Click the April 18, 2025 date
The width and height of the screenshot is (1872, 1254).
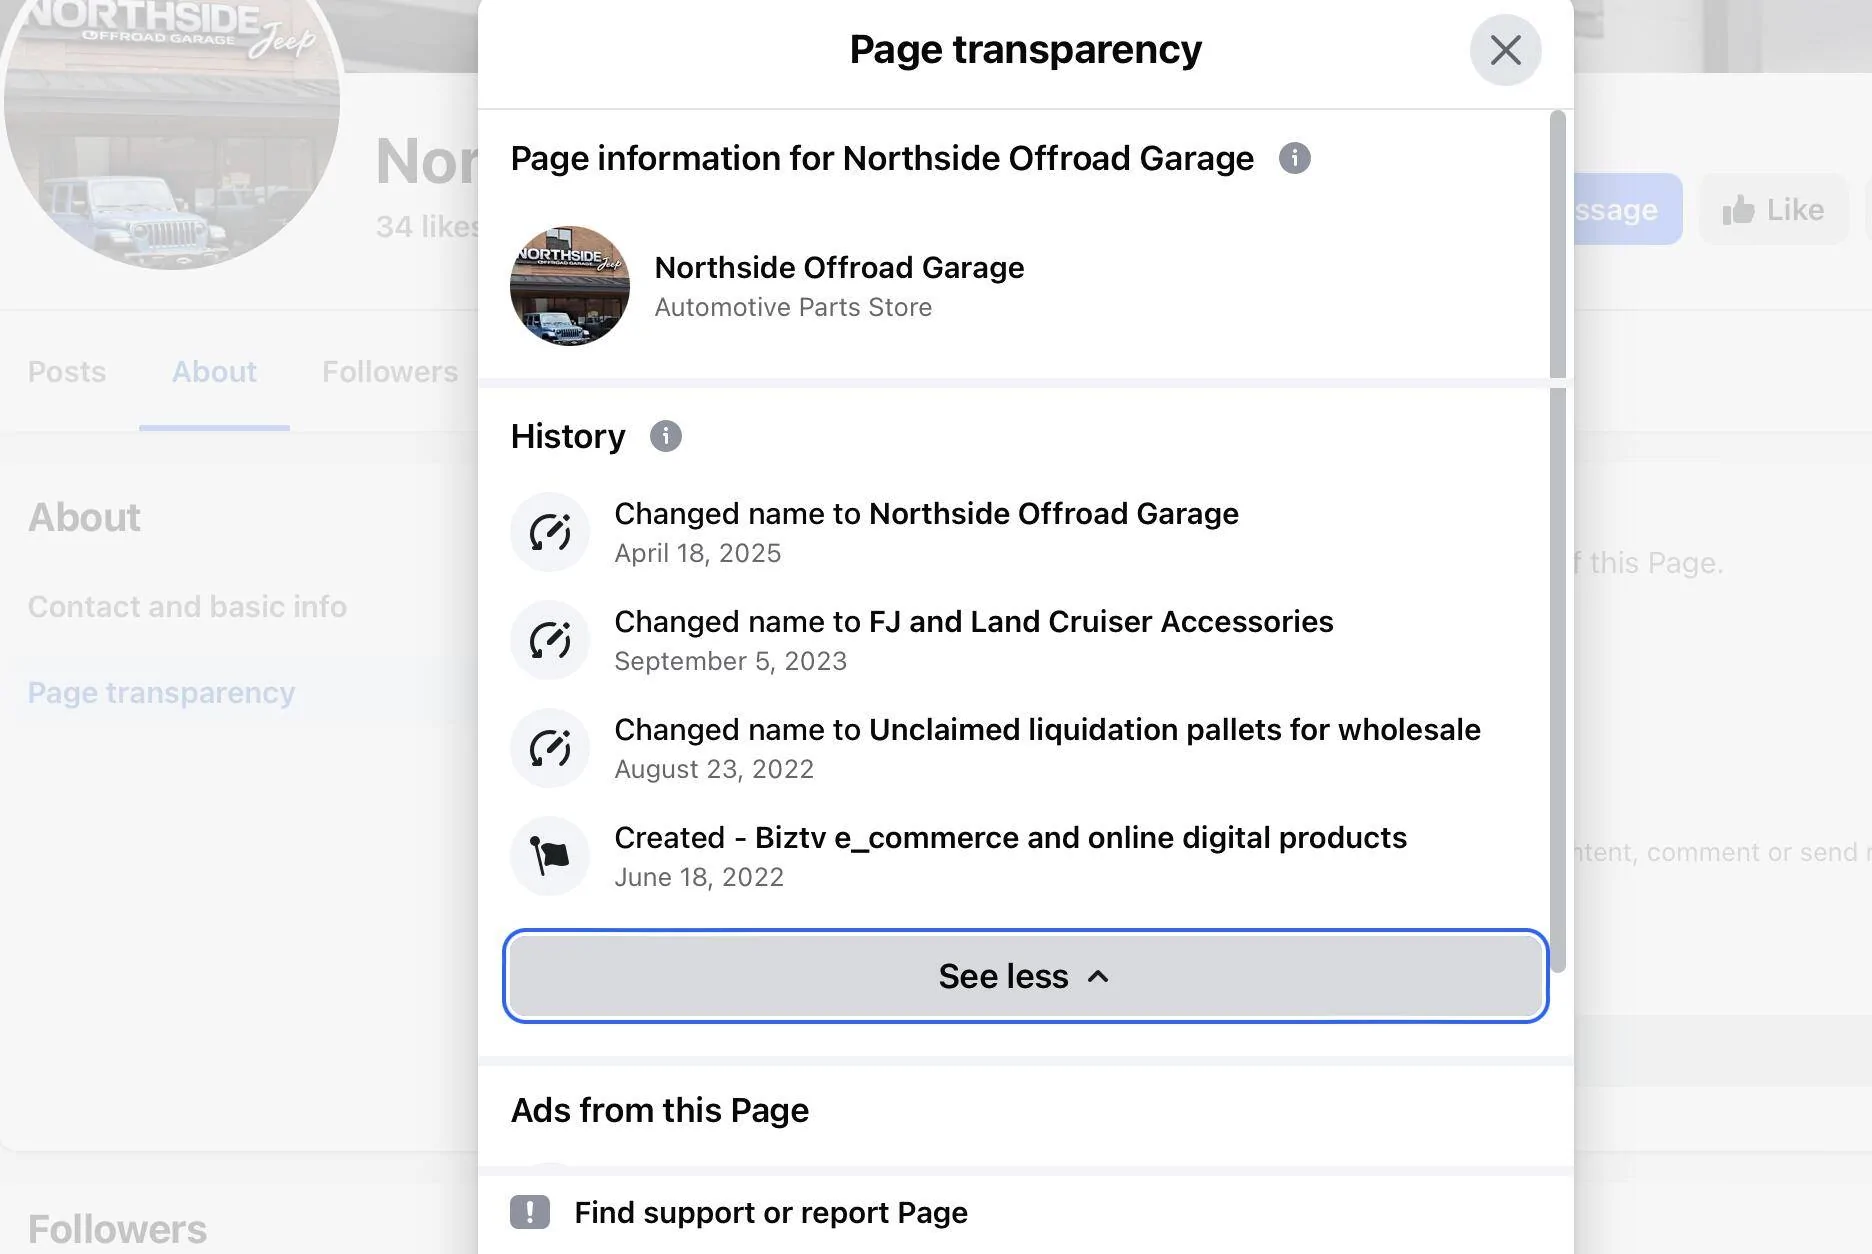point(698,553)
